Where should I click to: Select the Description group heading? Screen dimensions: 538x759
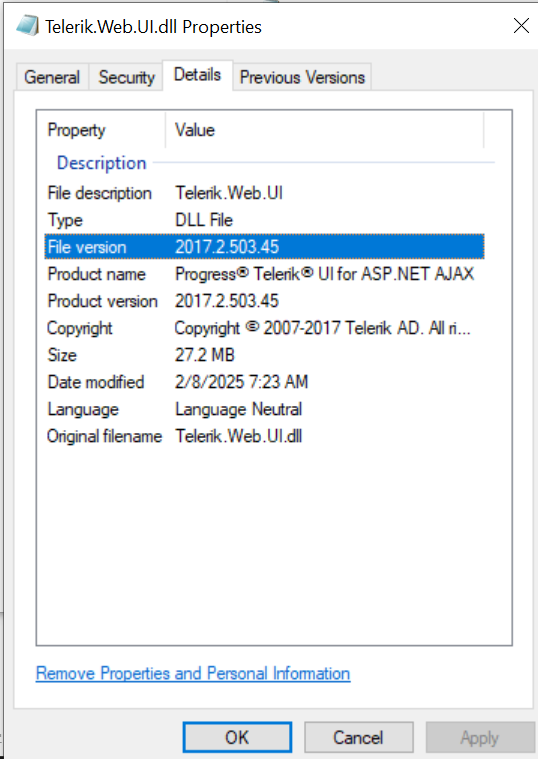tap(101, 163)
